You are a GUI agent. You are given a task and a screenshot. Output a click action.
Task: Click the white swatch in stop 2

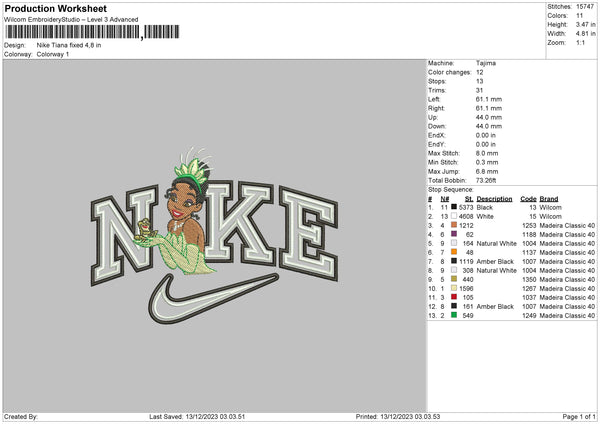454,216
